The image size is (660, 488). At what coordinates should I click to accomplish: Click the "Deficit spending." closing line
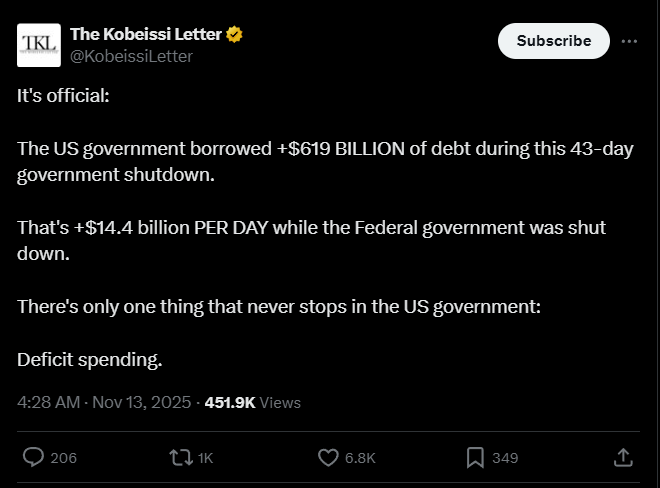(x=90, y=358)
